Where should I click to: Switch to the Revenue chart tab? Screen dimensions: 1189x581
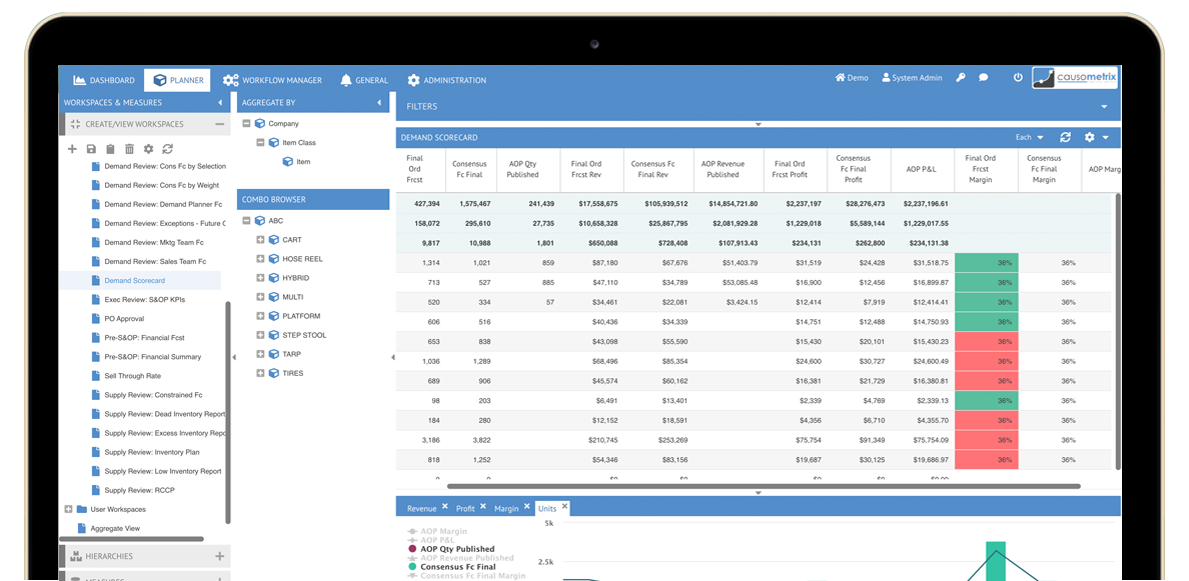(421, 507)
